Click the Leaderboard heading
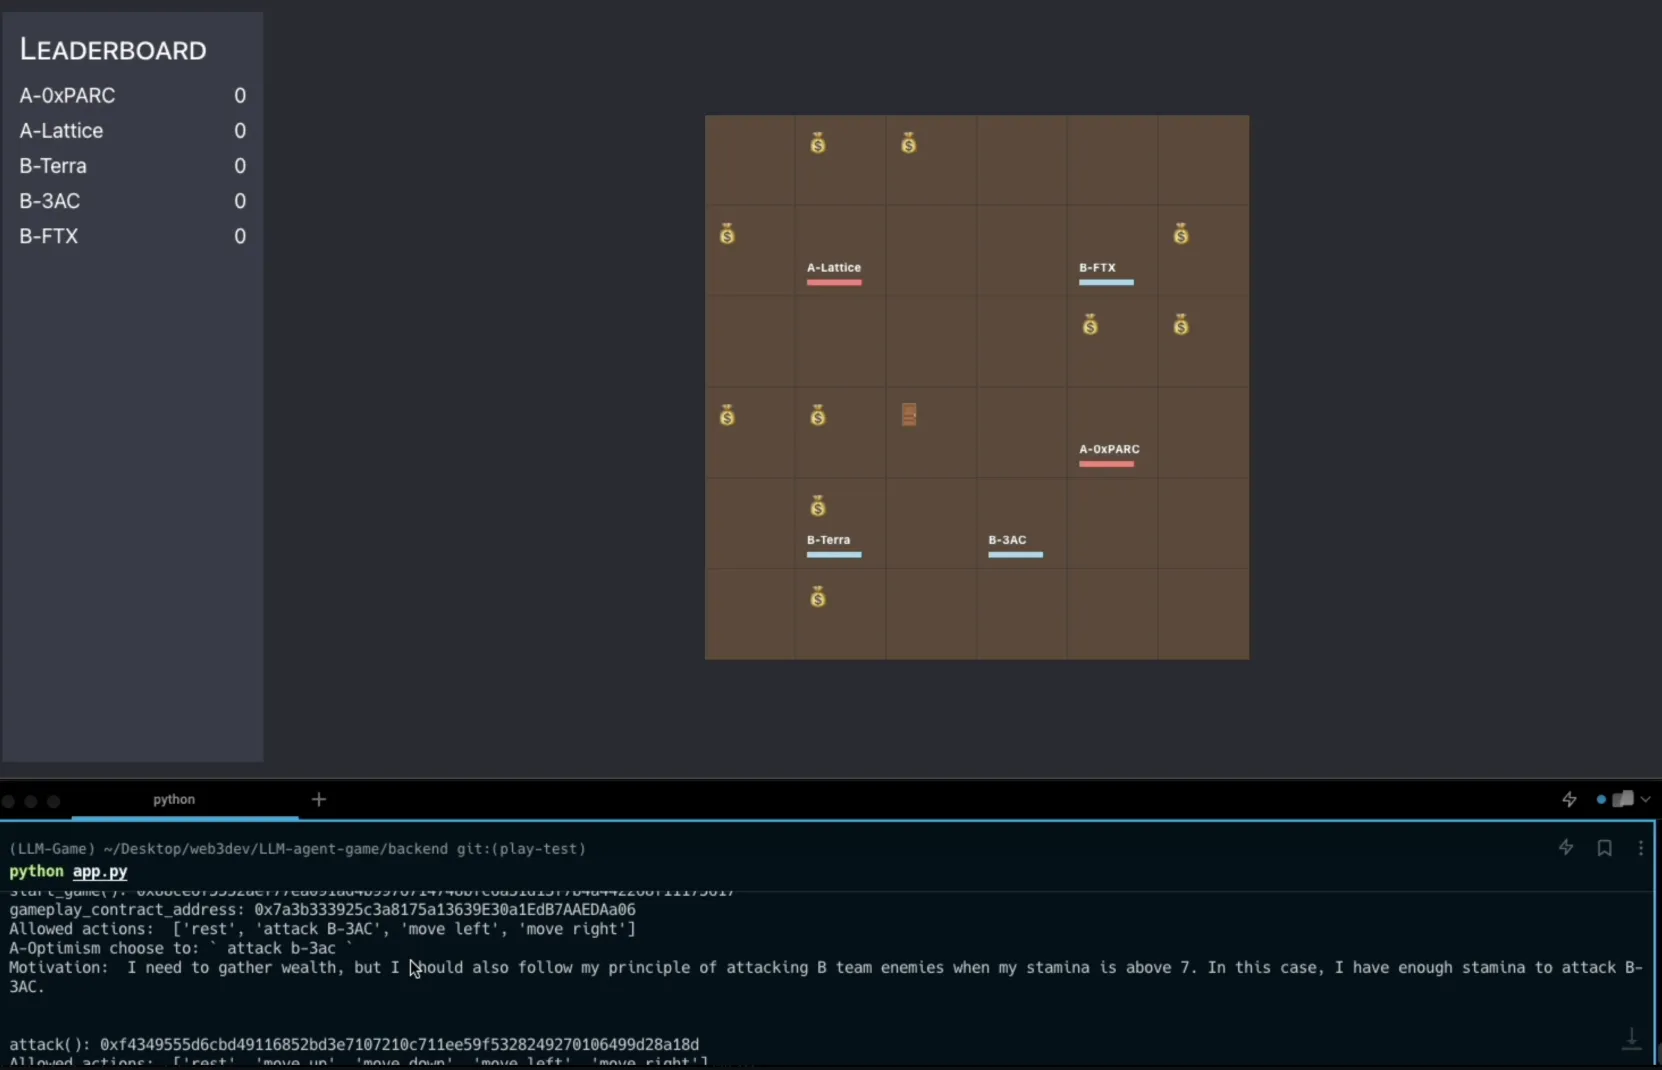1662x1070 pixels. [x=113, y=50]
